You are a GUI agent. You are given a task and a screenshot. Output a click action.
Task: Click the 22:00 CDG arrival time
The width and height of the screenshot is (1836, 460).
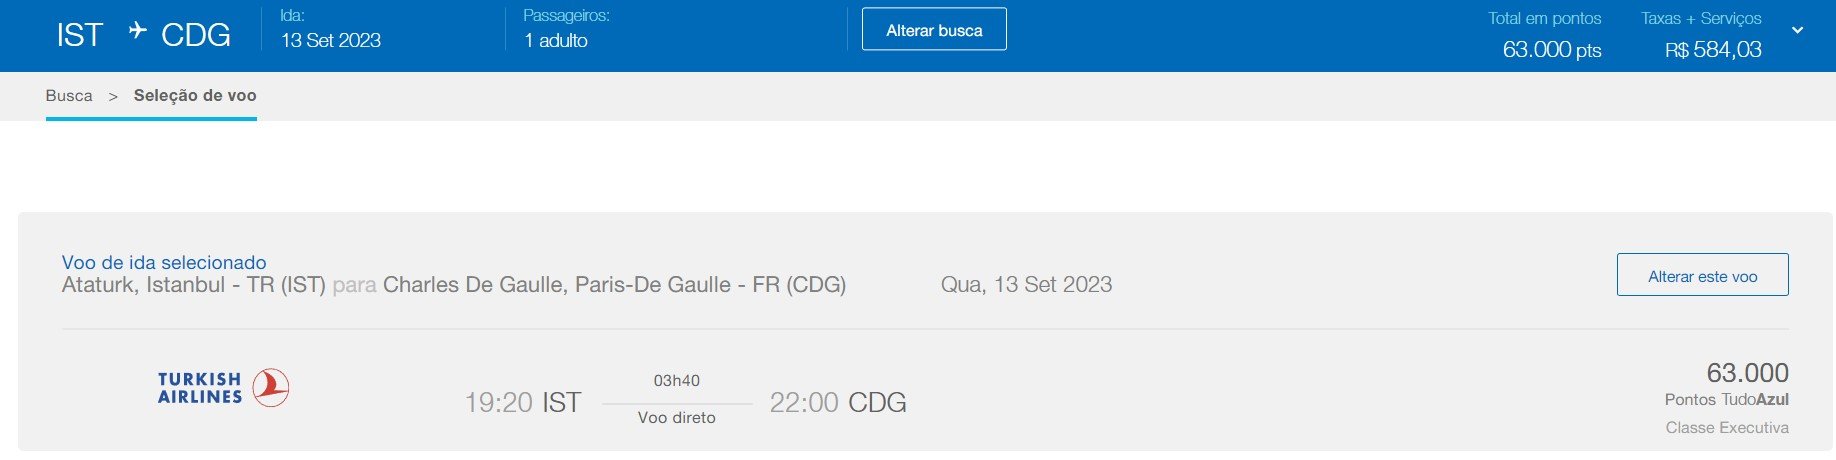pyautogui.click(x=838, y=402)
